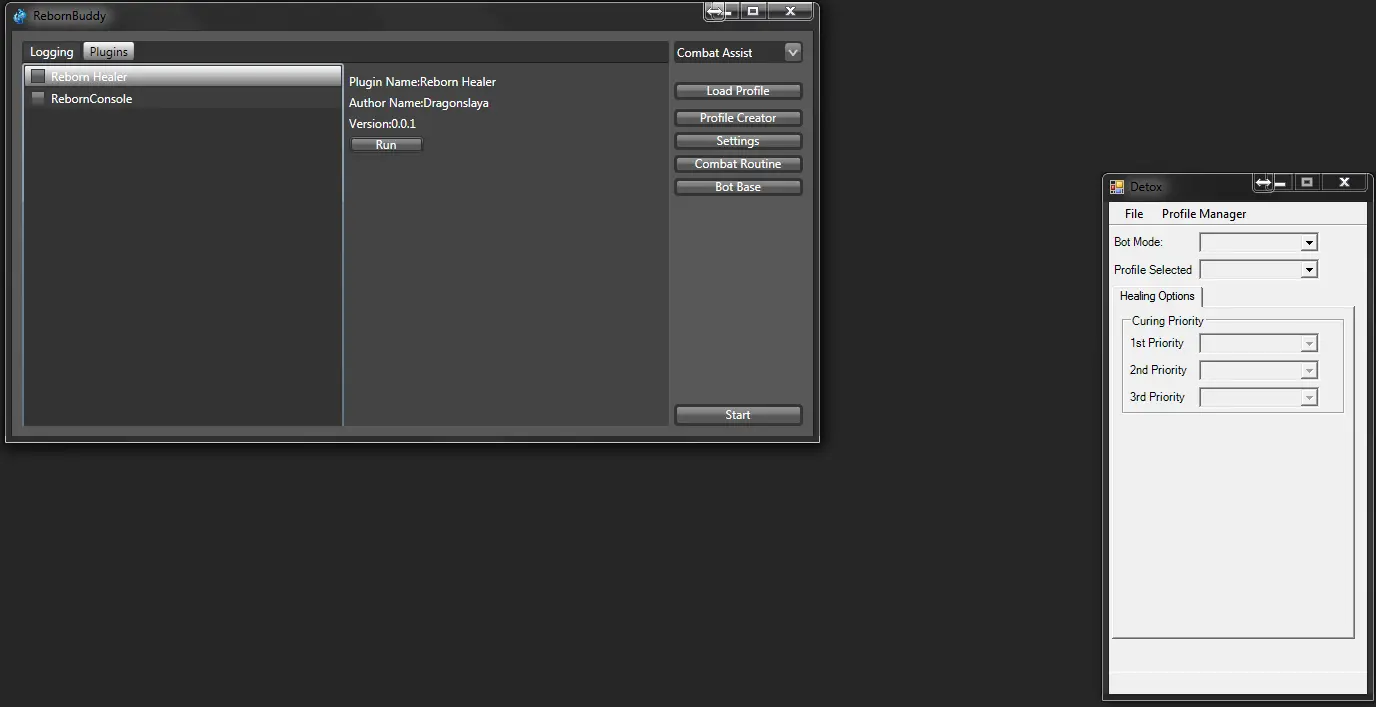Click the Detox window title bar icon
This screenshot has height=707, width=1376.
pos(1117,187)
